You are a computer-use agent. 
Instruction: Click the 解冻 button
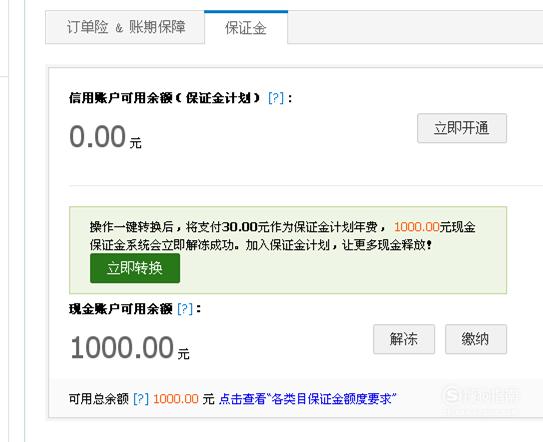(x=404, y=339)
